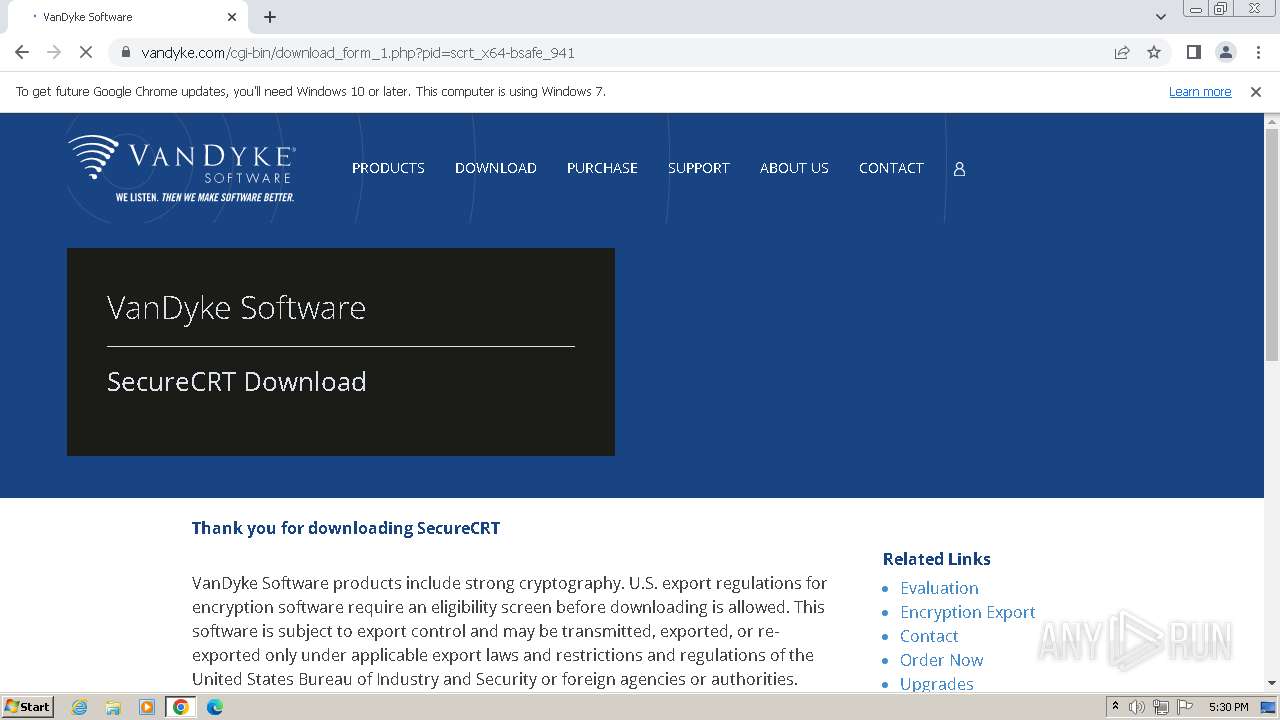Show hidden tray icons
Viewport: 1280px width, 720px height.
(1115, 707)
